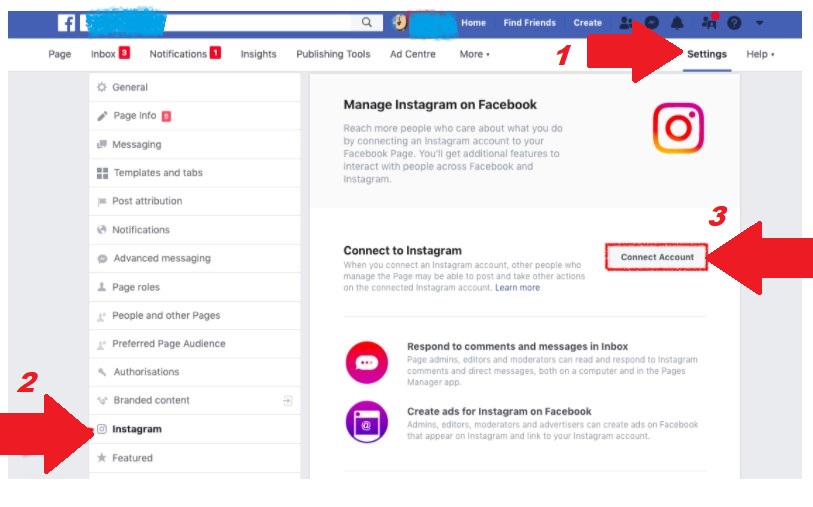Open the notifications bell icon
The width and height of the screenshot is (813, 507).
click(x=677, y=23)
